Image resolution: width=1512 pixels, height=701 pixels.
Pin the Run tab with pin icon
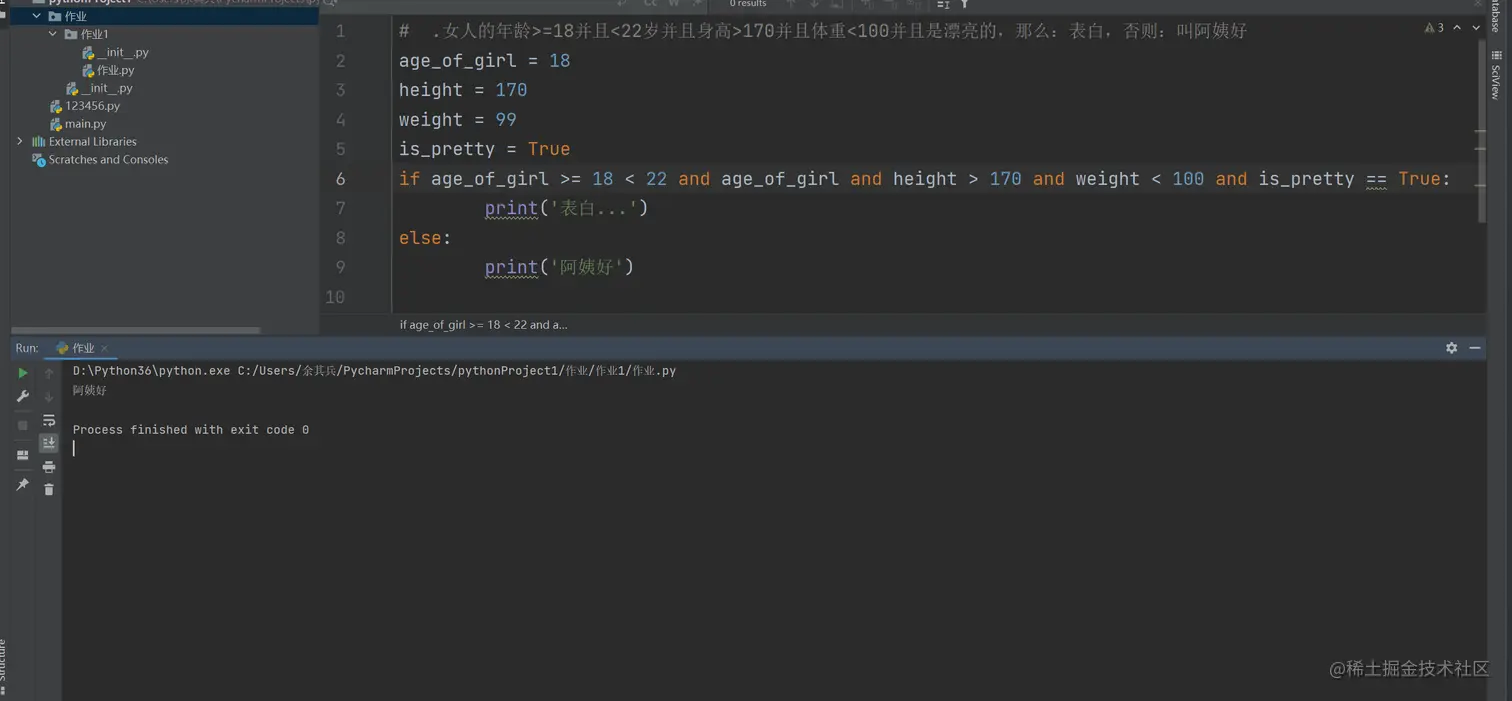23,485
